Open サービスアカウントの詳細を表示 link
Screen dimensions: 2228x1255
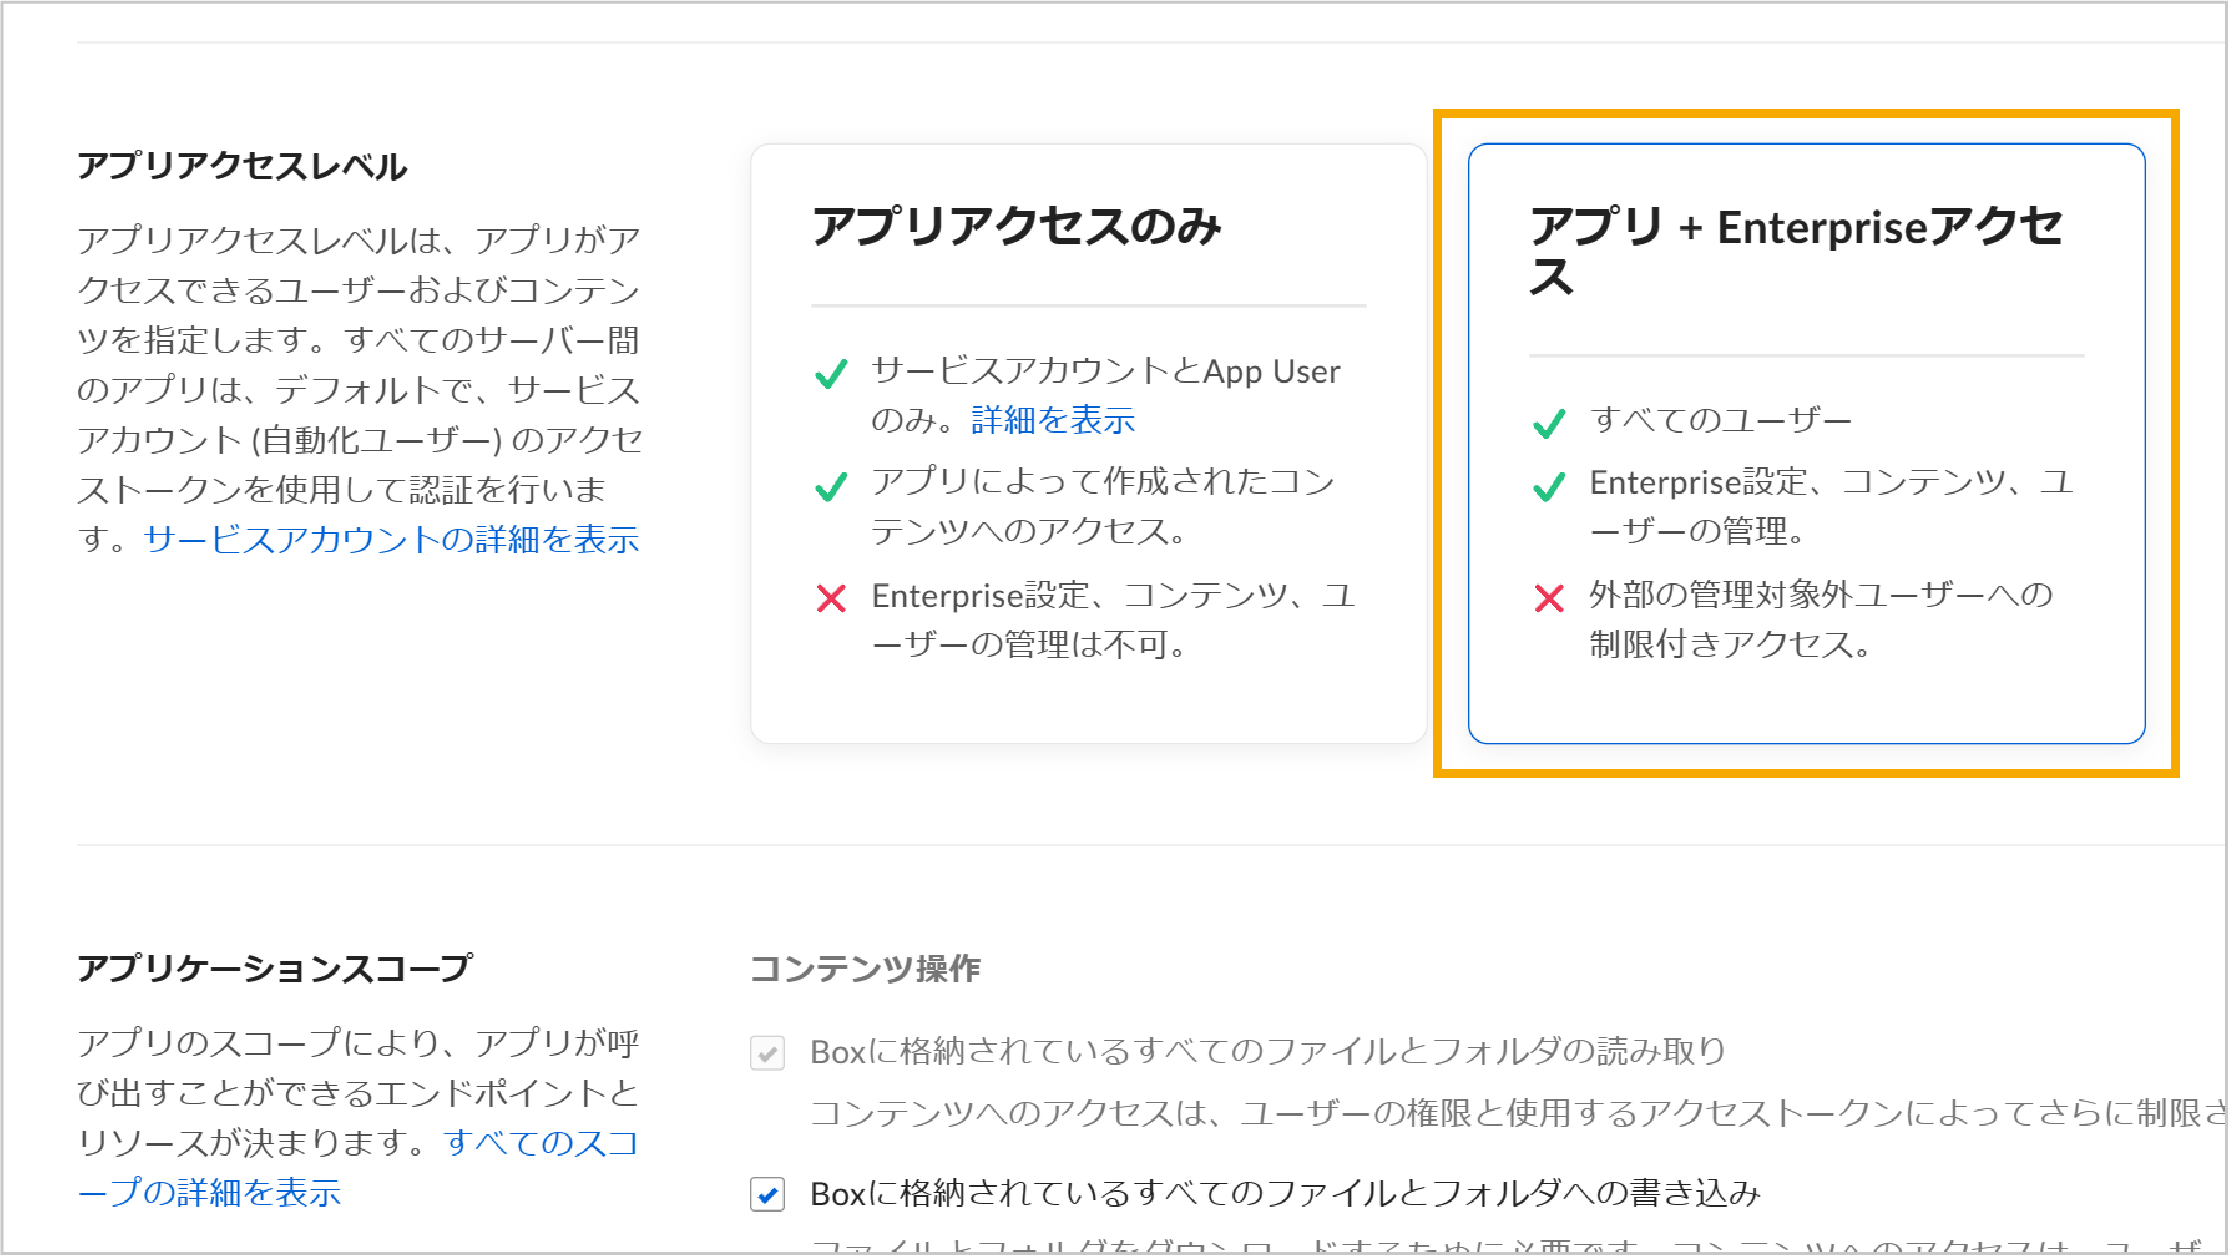(391, 540)
